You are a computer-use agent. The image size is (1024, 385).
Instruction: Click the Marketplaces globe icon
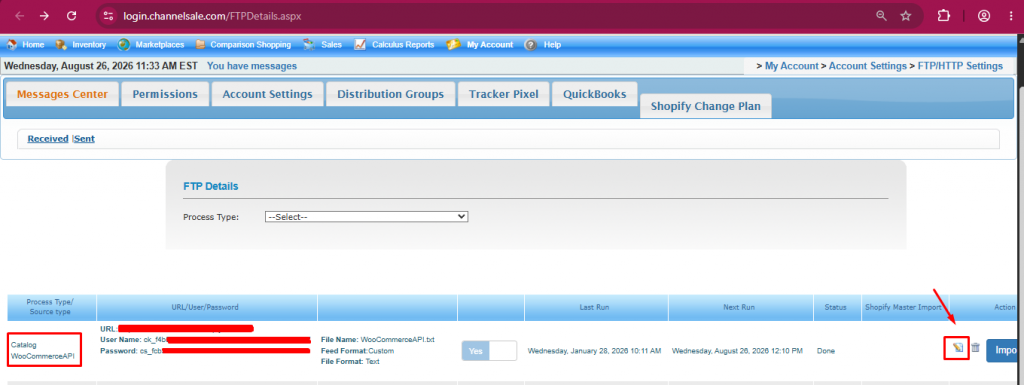[124, 45]
